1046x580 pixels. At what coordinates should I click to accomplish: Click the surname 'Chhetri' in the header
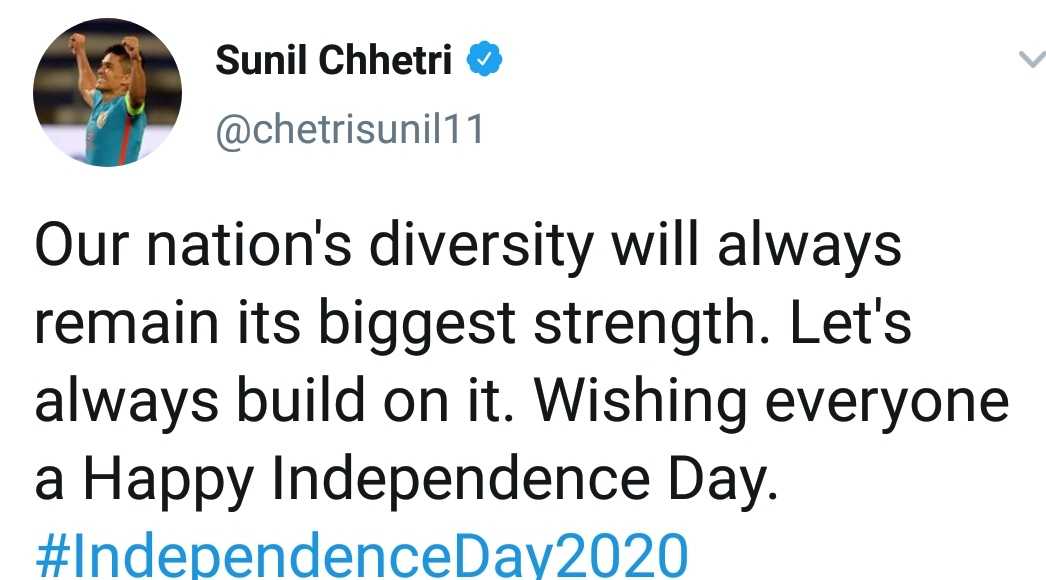pos(385,60)
